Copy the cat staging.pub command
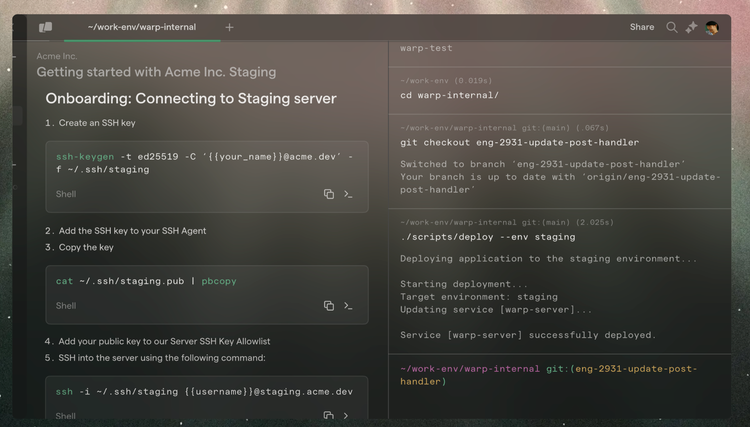The image size is (750, 427). pyautogui.click(x=328, y=306)
